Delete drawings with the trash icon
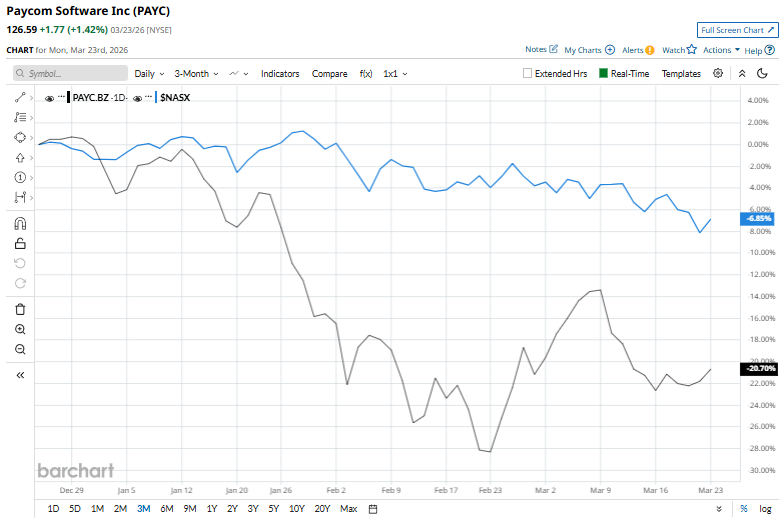Screen dimensions: 780x521 coord(20,310)
